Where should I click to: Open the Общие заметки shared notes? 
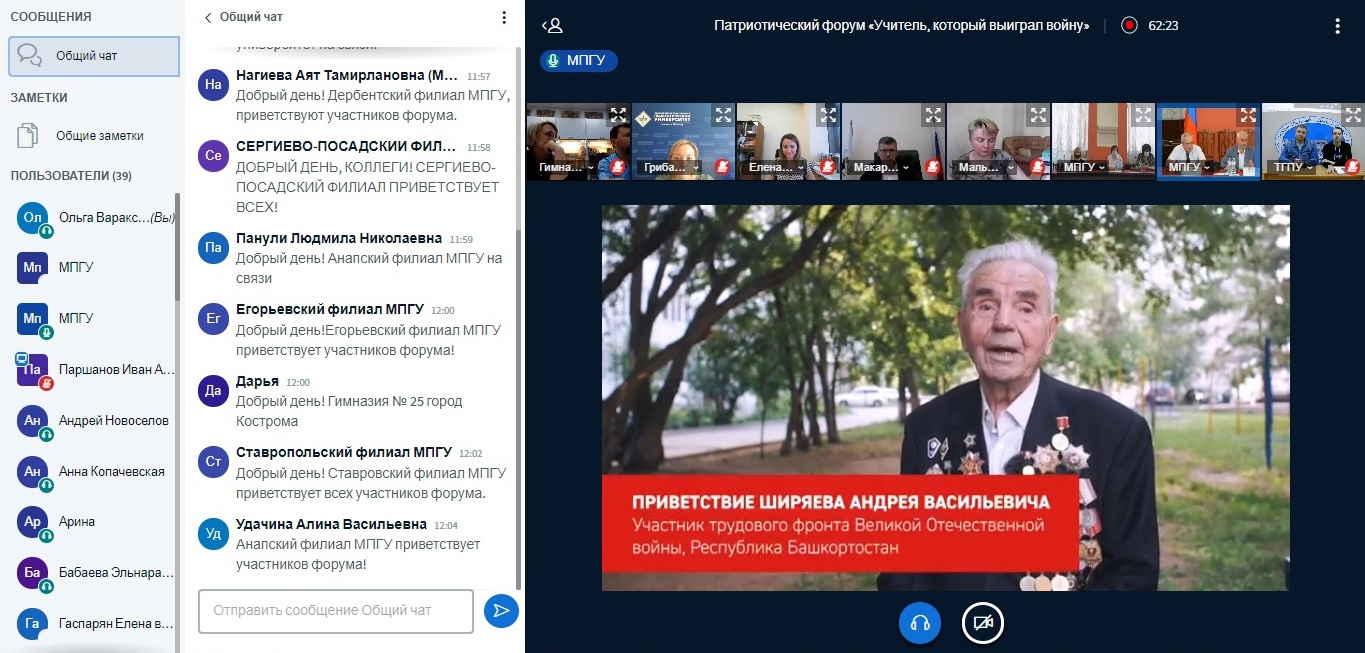click(x=99, y=136)
